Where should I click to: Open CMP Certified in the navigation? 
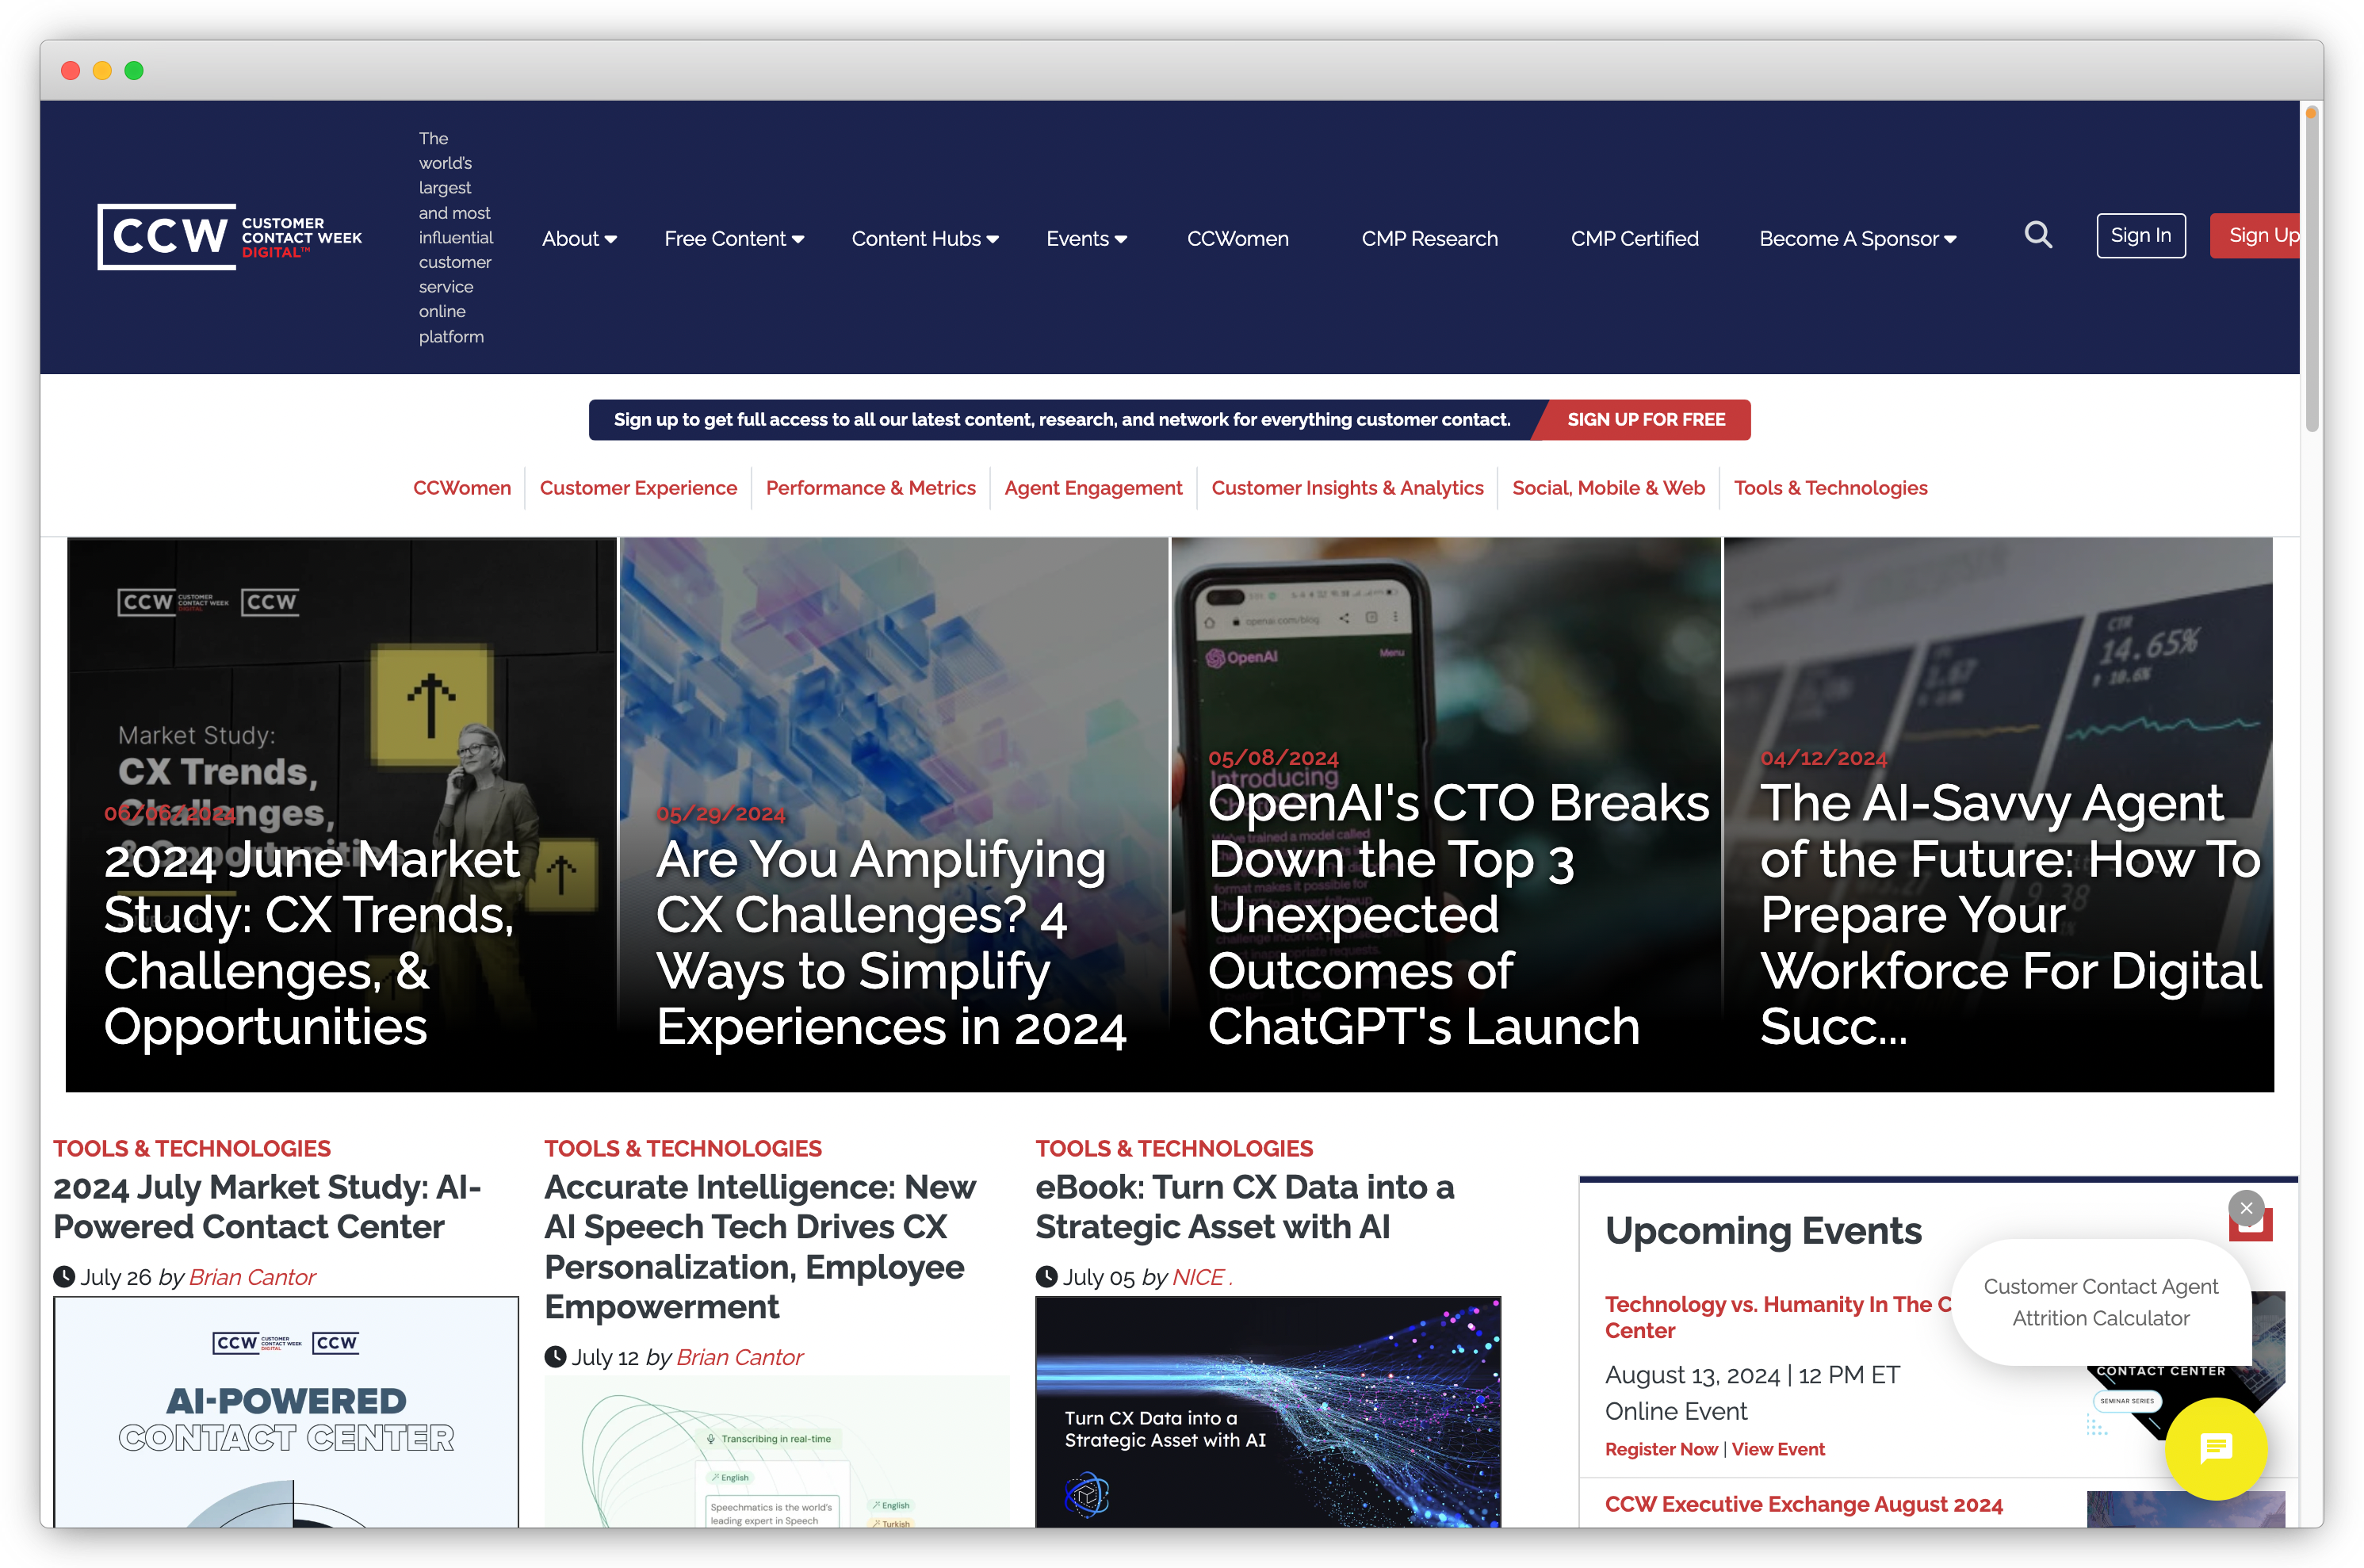pyautogui.click(x=1634, y=238)
